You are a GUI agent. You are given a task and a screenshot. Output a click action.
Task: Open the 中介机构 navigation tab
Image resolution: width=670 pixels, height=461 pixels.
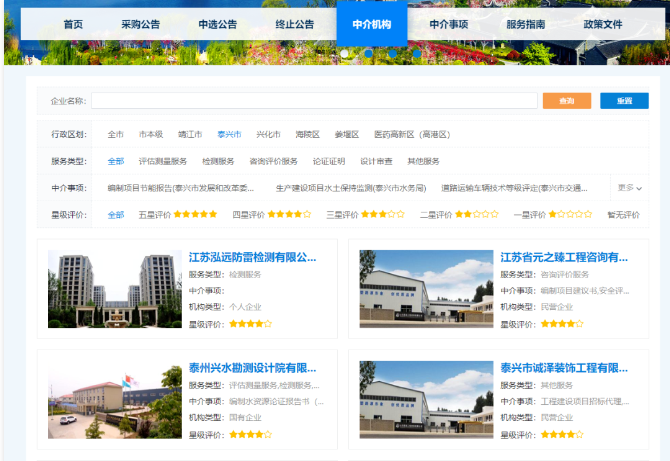pos(372,24)
